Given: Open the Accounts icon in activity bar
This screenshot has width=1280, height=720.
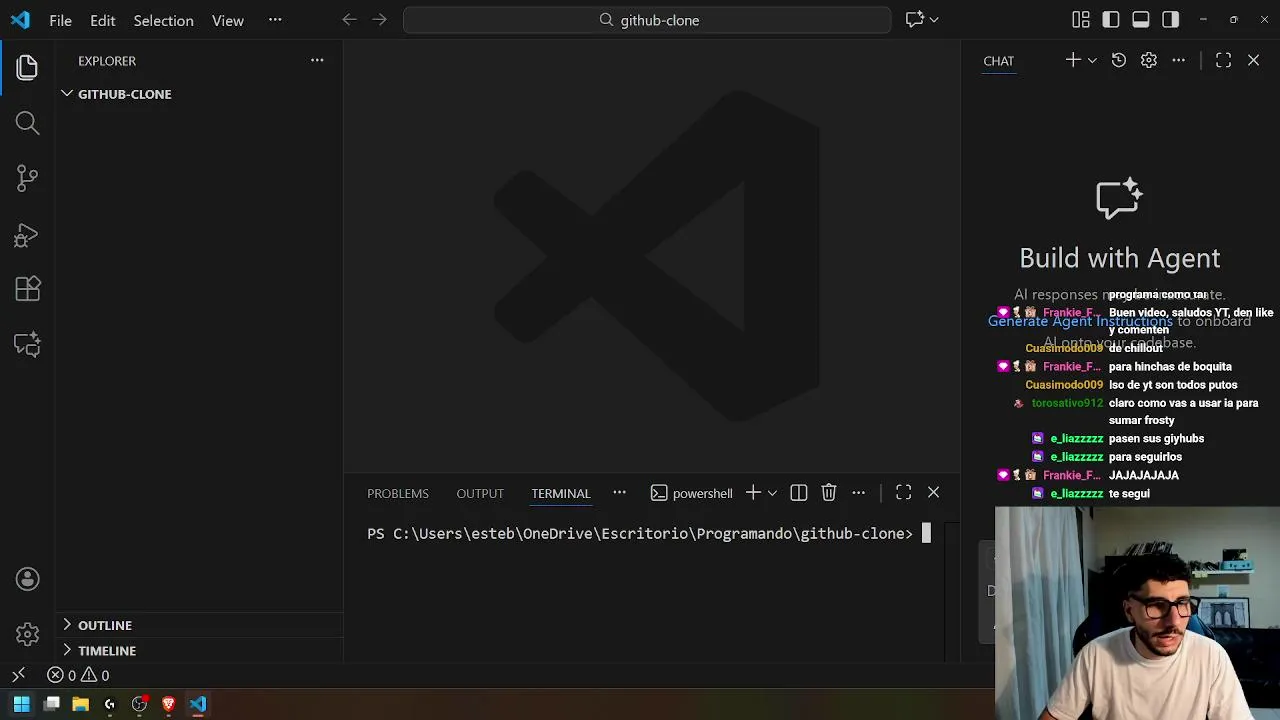Looking at the screenshot, I should coord(27,579).
